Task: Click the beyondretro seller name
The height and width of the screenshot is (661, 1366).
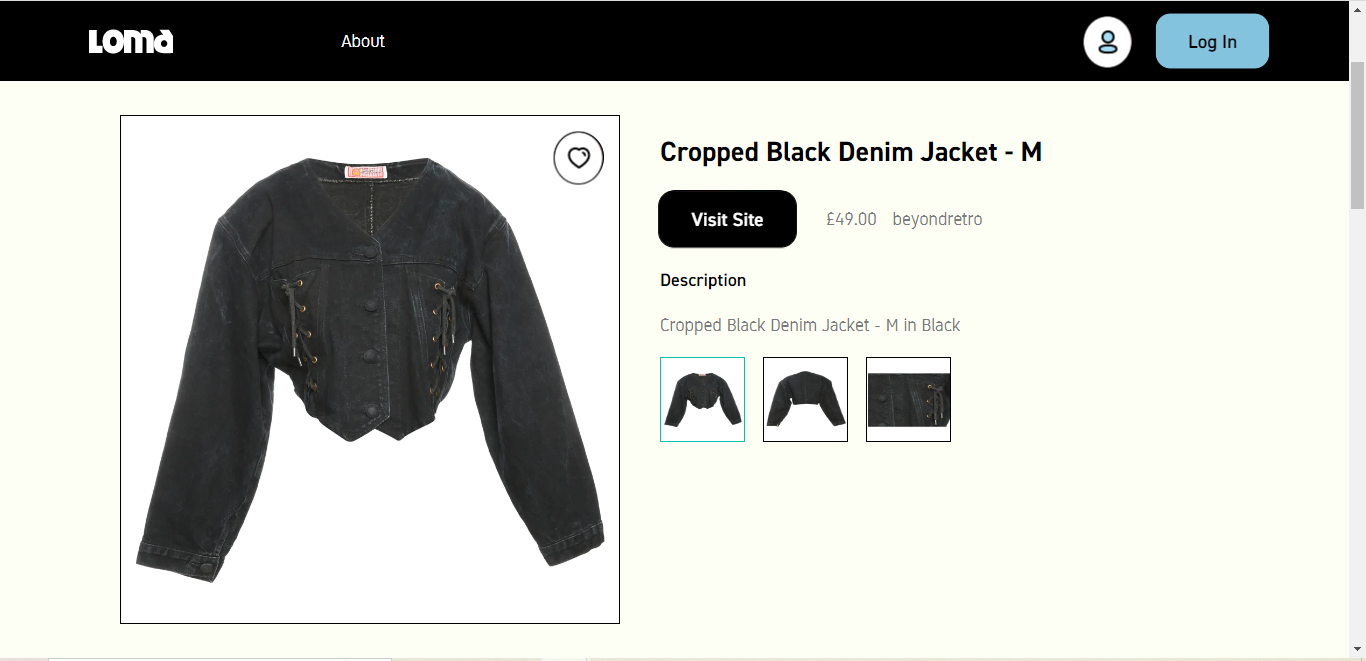Action: pyautogui.click(x=937, y=219)
